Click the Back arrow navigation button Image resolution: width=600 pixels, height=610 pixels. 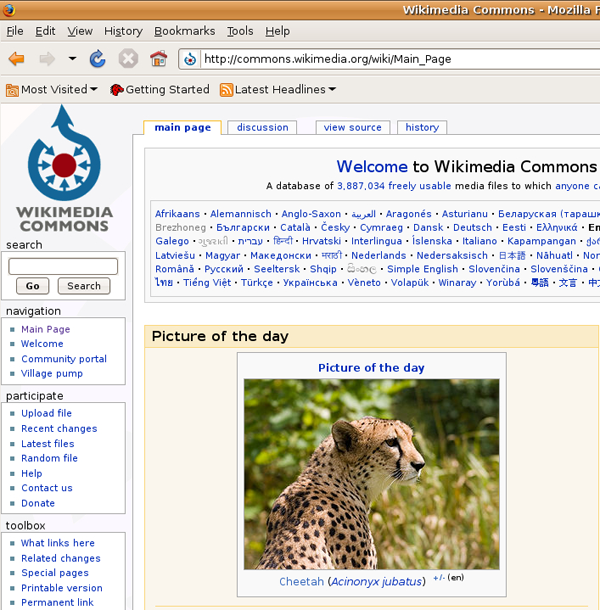click(16, 59)
